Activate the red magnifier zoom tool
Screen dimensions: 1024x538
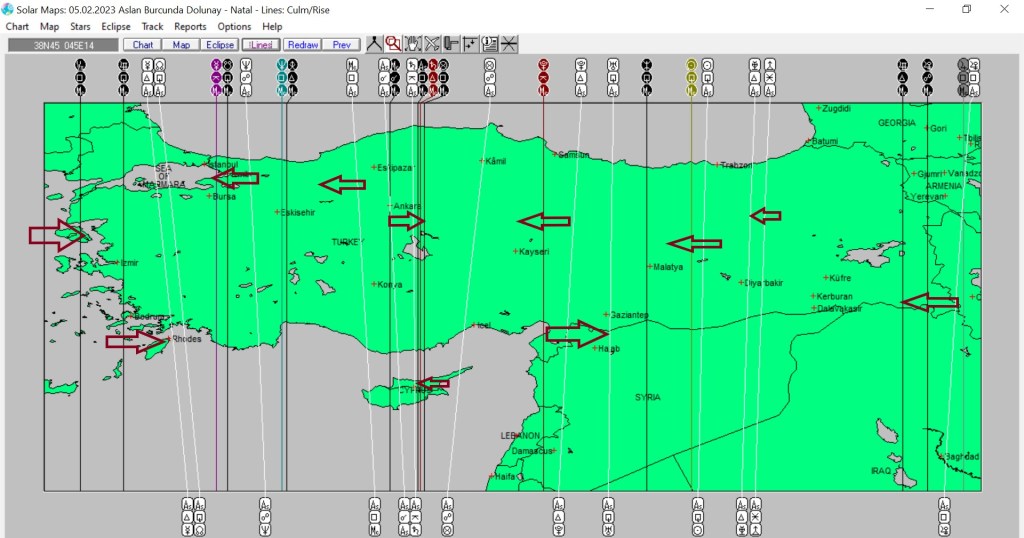[x=393, y=44]
